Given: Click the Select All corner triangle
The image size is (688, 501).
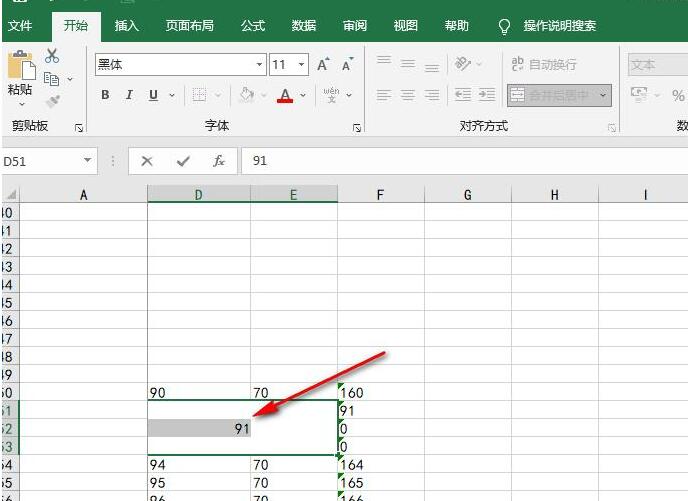Looking at the screenshot, I should [11, 194].
